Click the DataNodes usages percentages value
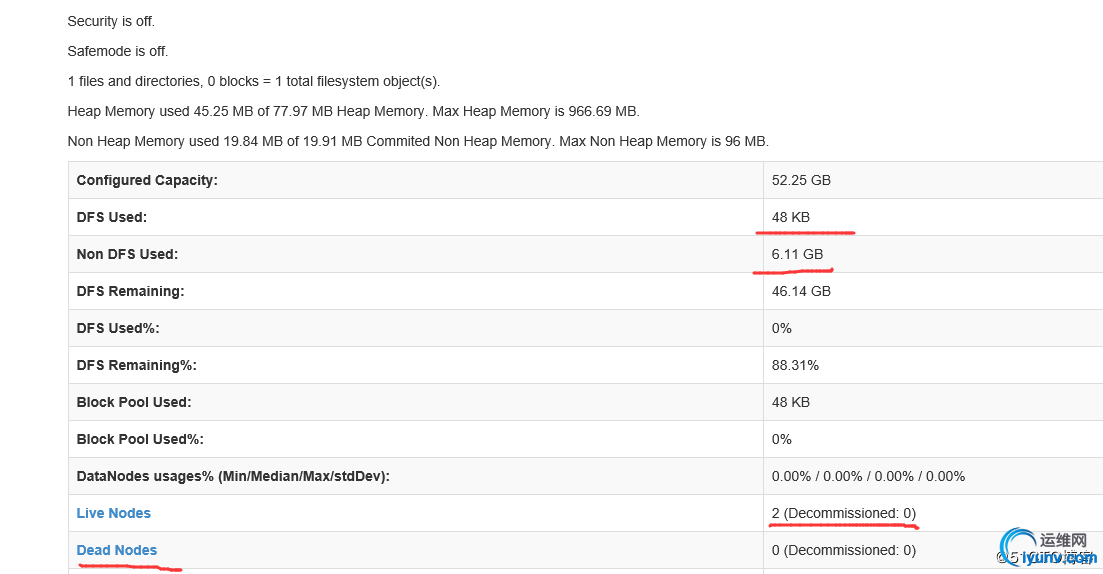This screenshot has height=574, width=1103. pyautogui.click(x=868, y=476)
